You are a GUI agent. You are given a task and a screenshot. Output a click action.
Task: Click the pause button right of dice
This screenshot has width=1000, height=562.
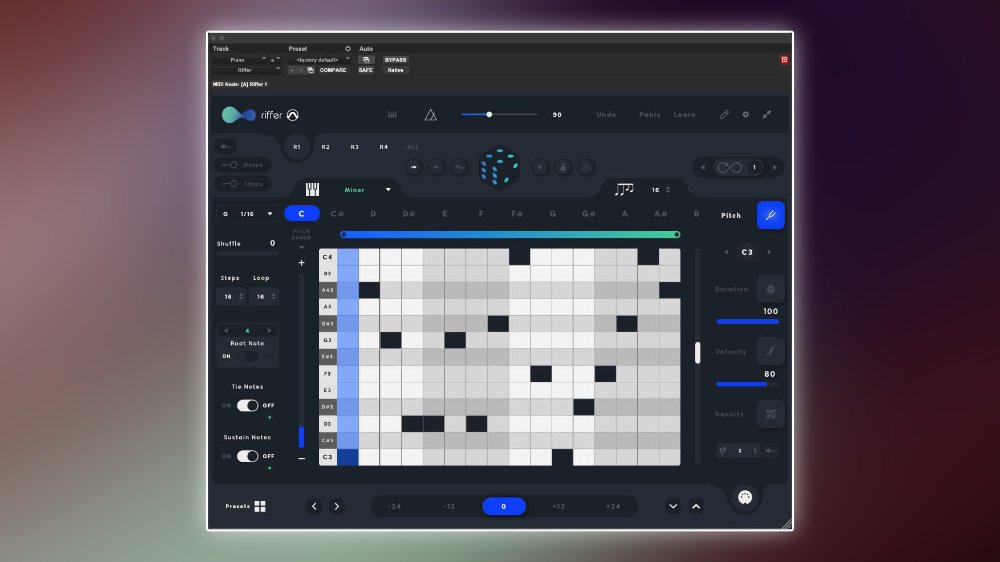[540, 167]
